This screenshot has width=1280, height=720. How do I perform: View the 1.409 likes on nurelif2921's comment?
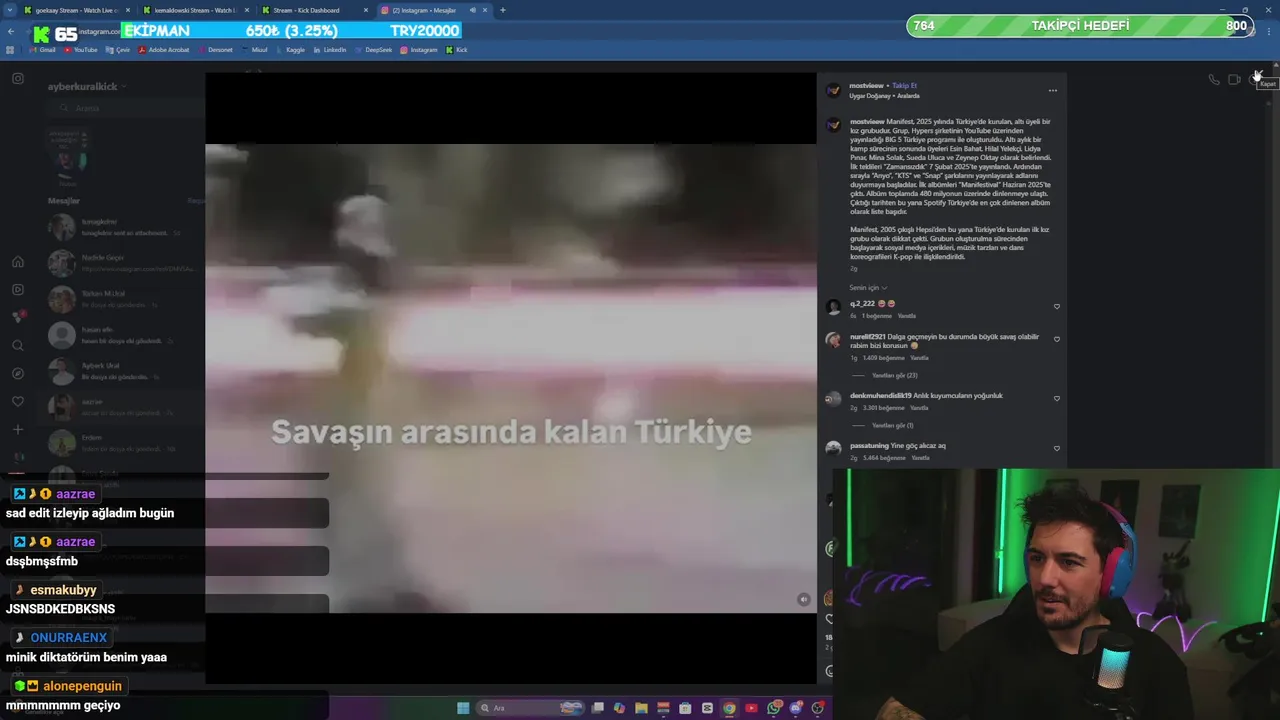[x=884, y=357]
